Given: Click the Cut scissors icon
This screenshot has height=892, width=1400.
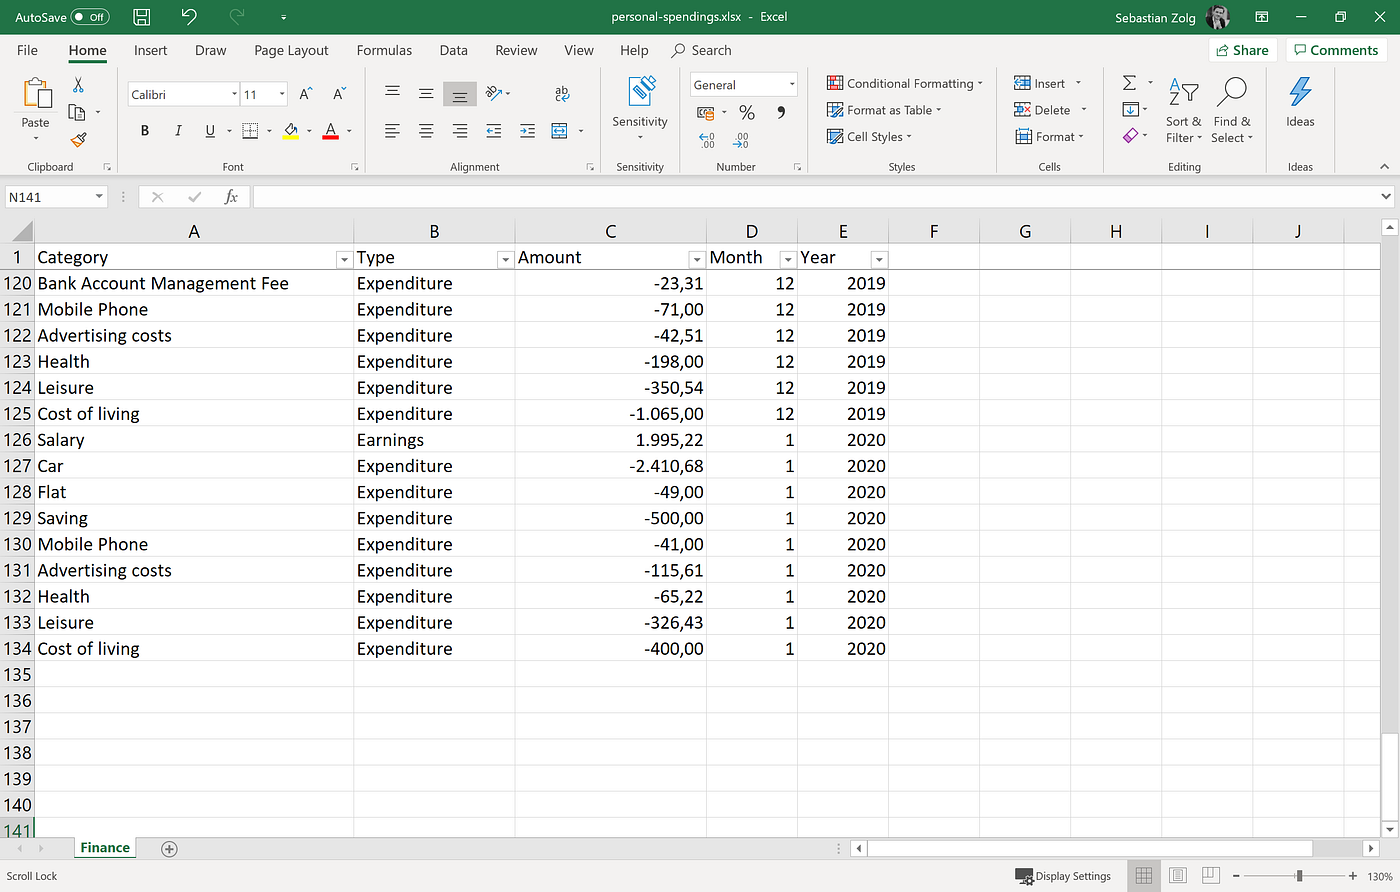Looking at the screenshot, I should (x=78, y=85).
